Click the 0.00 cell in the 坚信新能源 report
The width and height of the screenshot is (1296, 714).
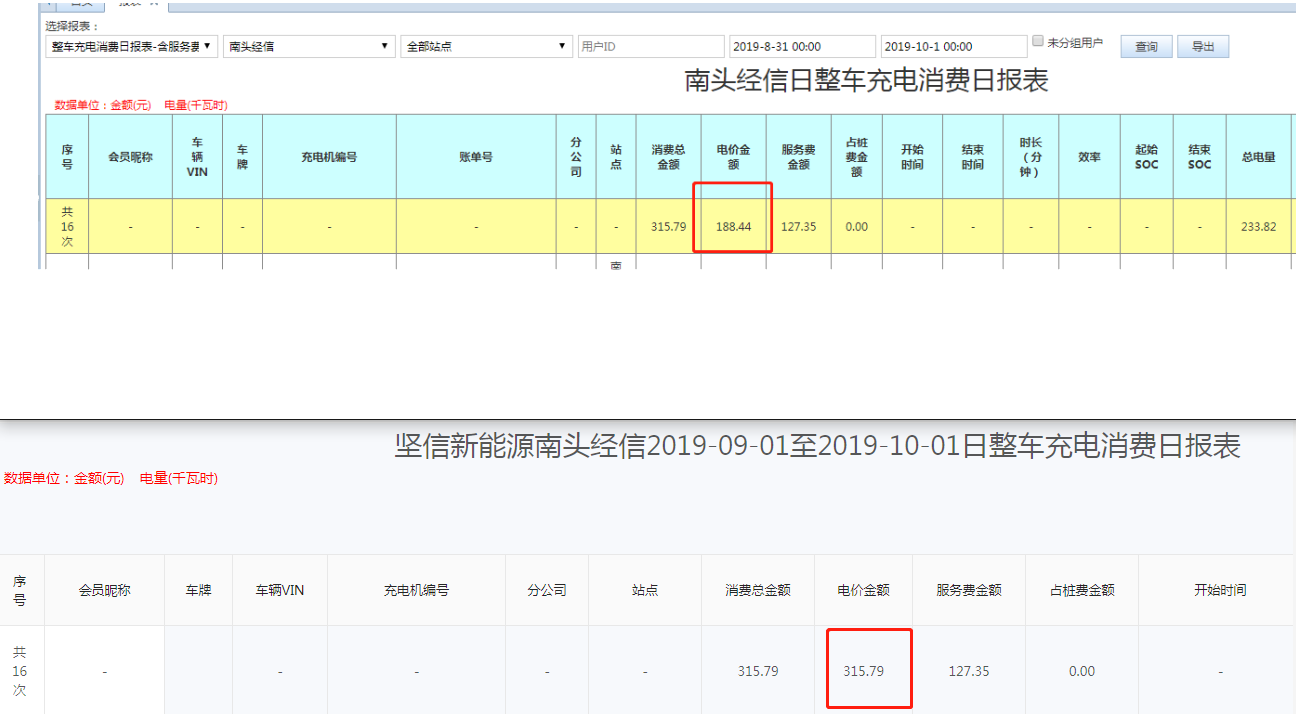click(x=1082, y=671)
